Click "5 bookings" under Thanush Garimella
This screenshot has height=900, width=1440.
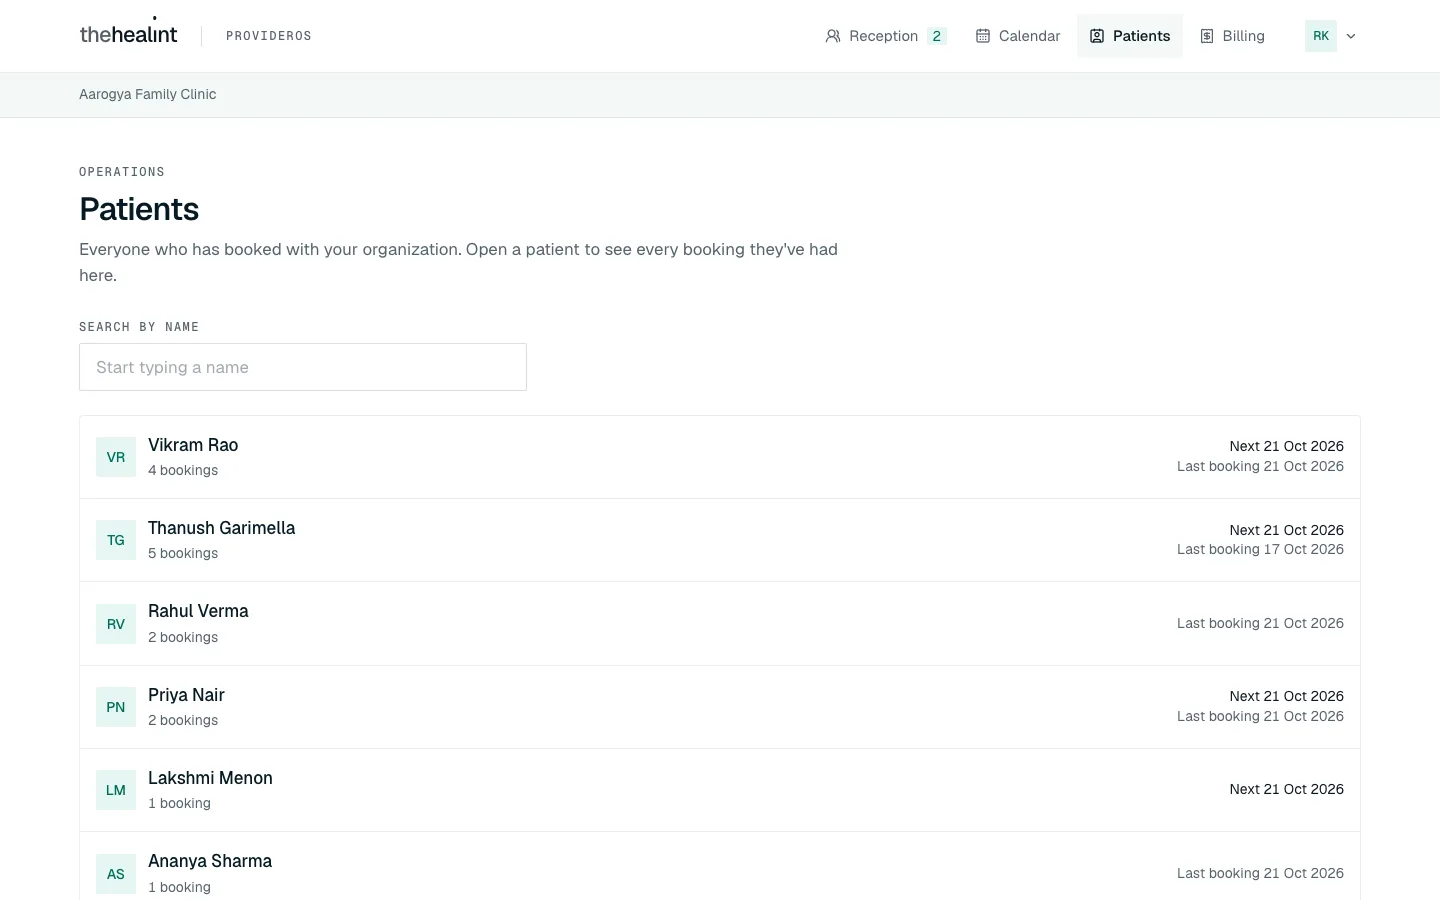[183, 553]
